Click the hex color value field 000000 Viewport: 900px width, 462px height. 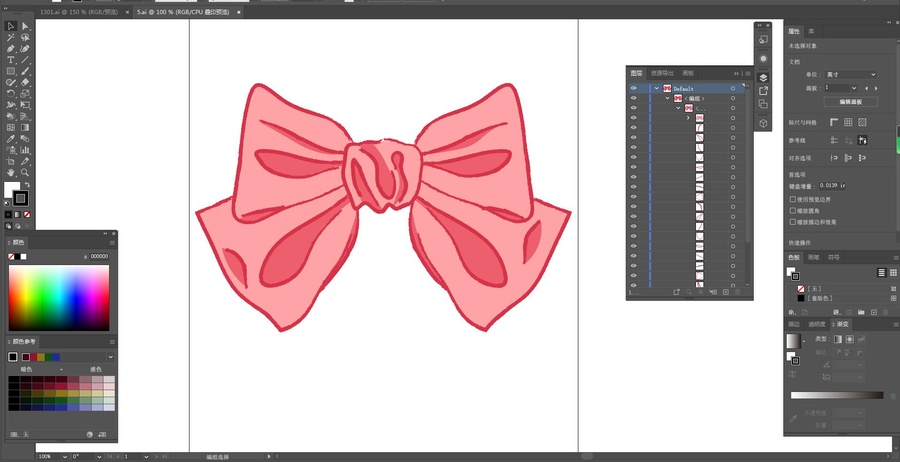99,257
